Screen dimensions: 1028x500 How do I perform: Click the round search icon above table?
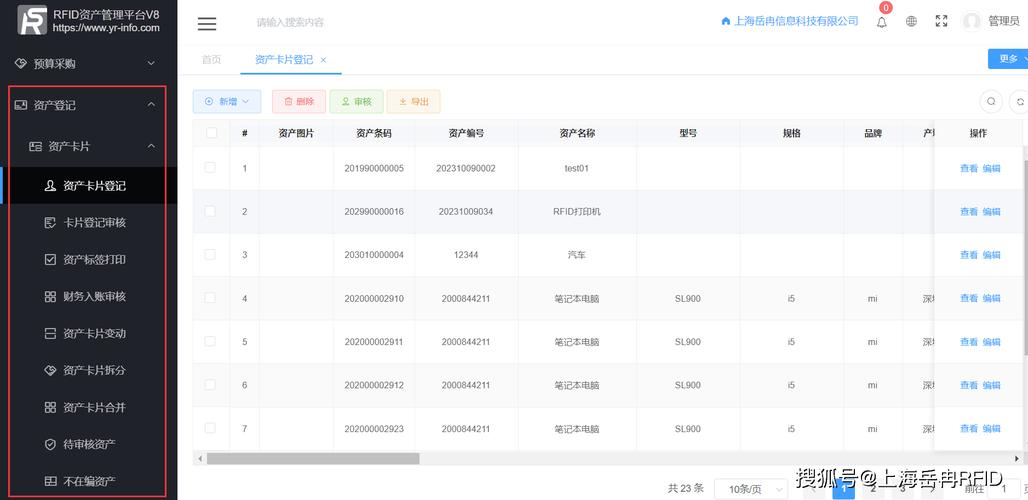(991, 101)
